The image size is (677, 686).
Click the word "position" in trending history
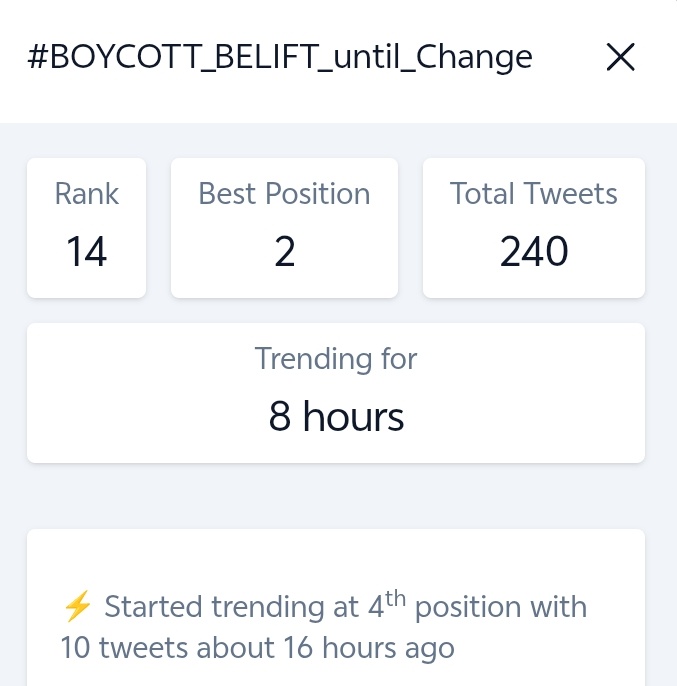point(475,607)
